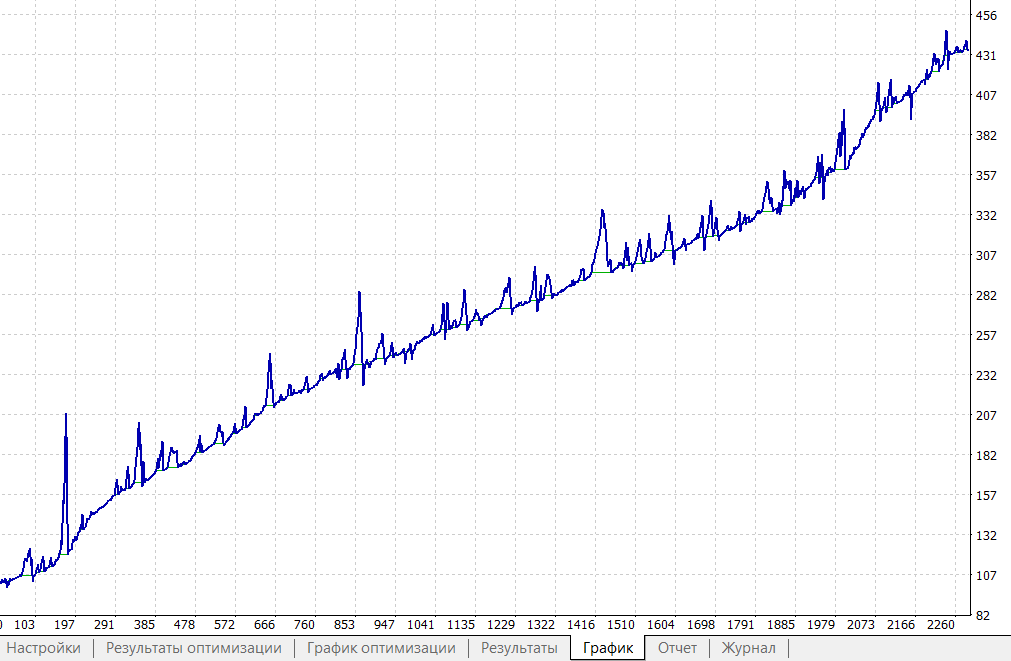Open the Настройки tab
The image size is (1011, 661).
(x=45, y=648)
